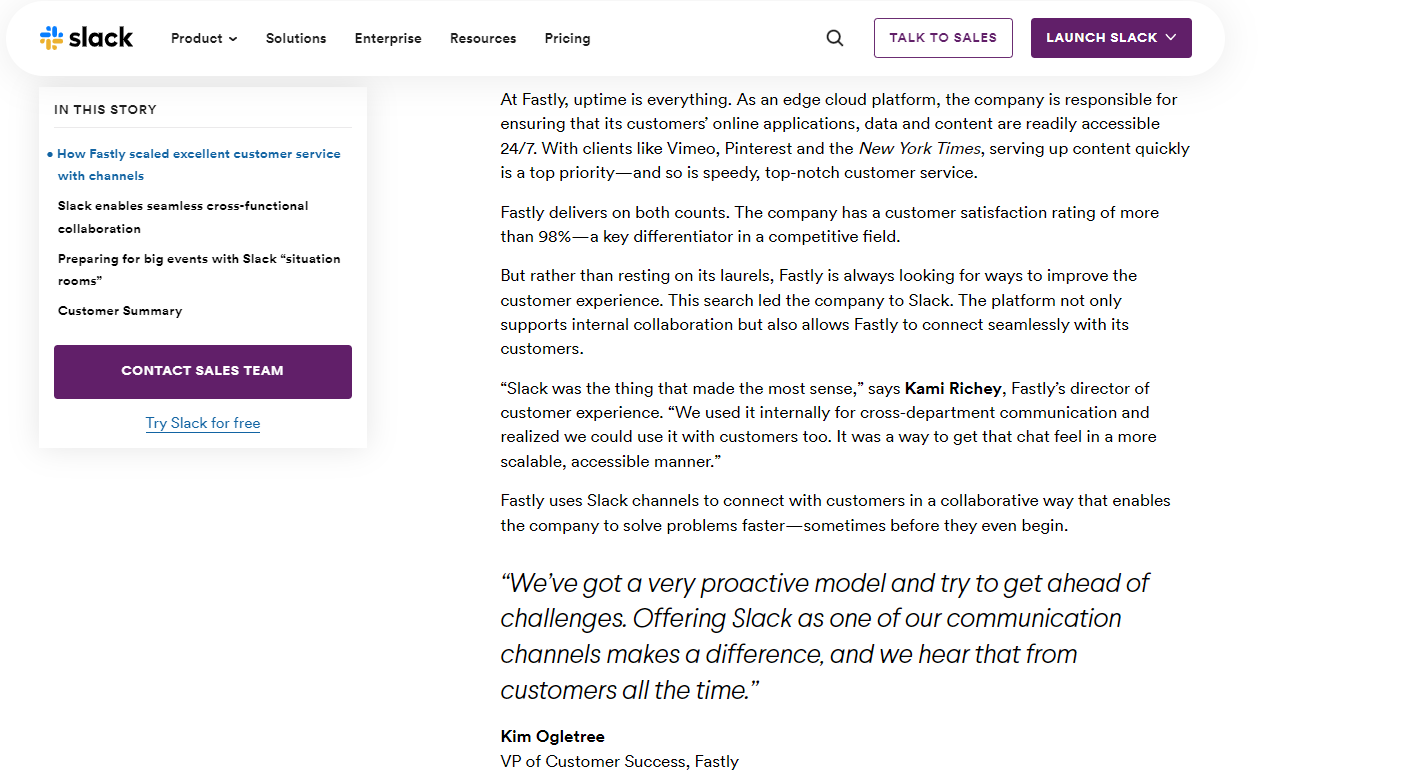Click the paragraph starting 'But rather than resting'
This screenshot has height=784, width=1415.
[819, 312]
